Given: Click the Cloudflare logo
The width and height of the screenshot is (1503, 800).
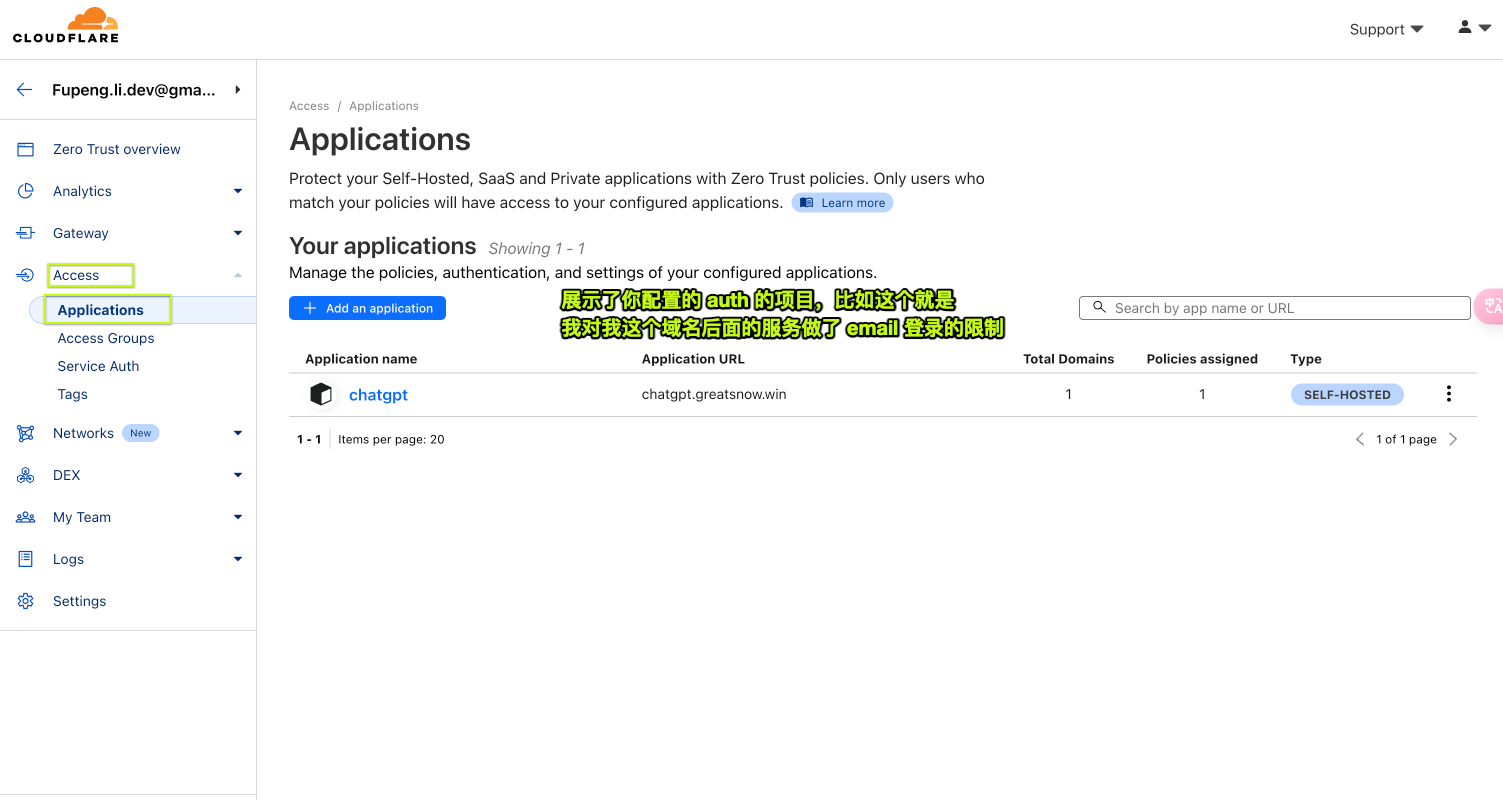Looking at the screenshot, I should [x=66, y=25].
